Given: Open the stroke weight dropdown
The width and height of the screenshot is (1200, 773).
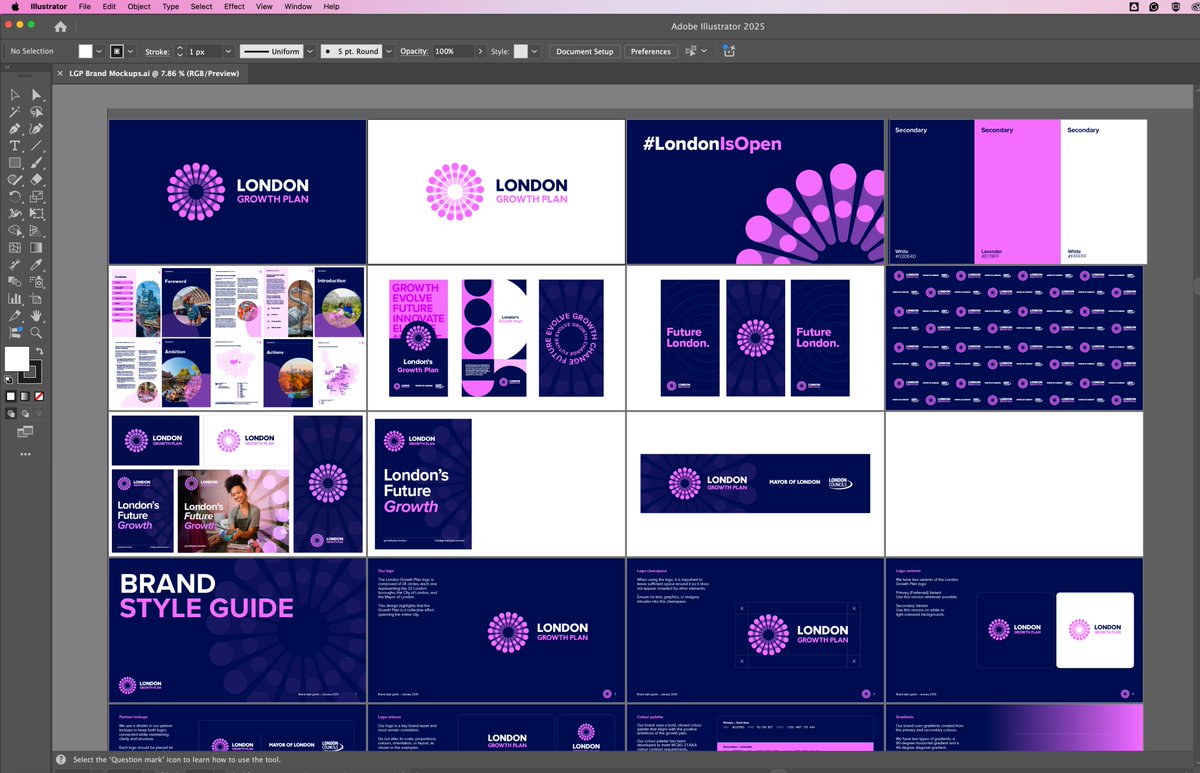Looking at the screenshot, I should click(228, 51).
